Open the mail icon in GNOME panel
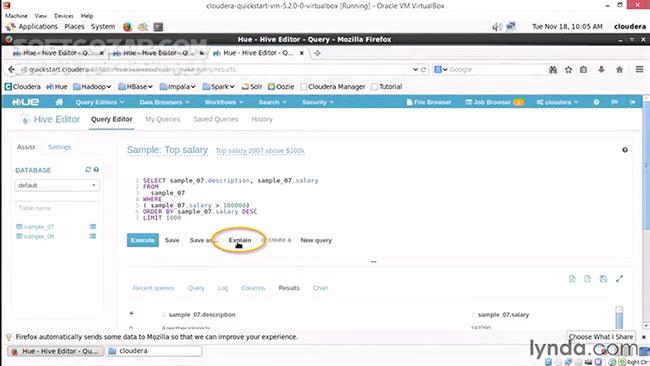650x366 pixels. (x=143, y=27)
